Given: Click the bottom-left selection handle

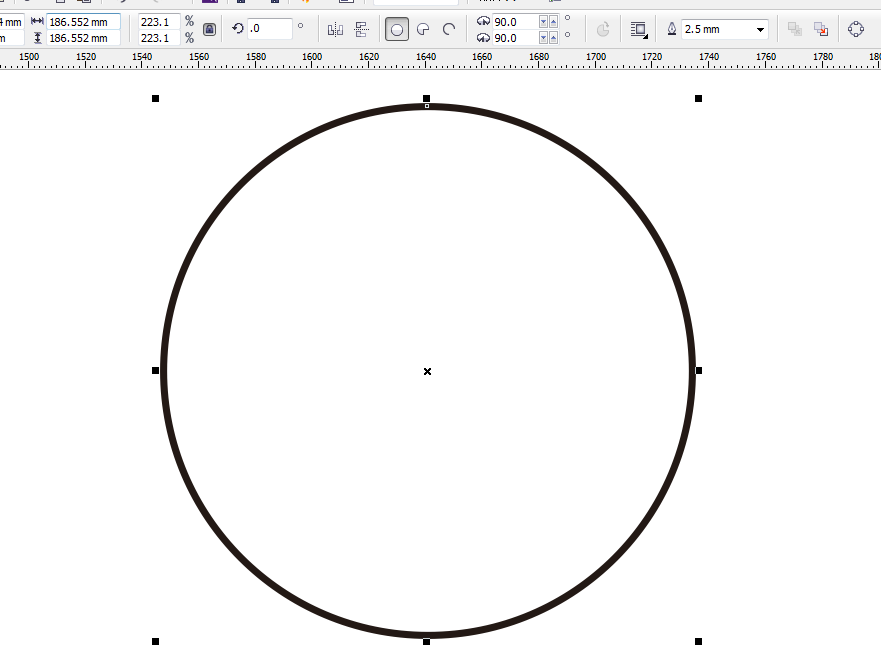Looking at the screenshot, I should click(156, 641).
